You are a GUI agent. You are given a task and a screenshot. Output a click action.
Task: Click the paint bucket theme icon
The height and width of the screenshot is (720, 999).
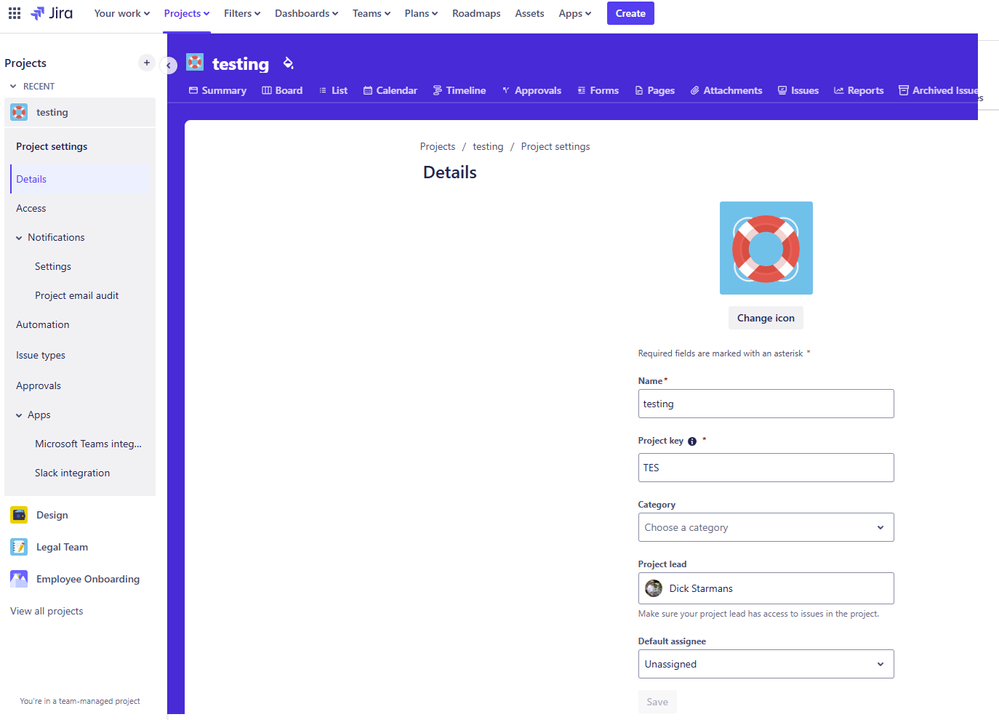tap(288, 62)
